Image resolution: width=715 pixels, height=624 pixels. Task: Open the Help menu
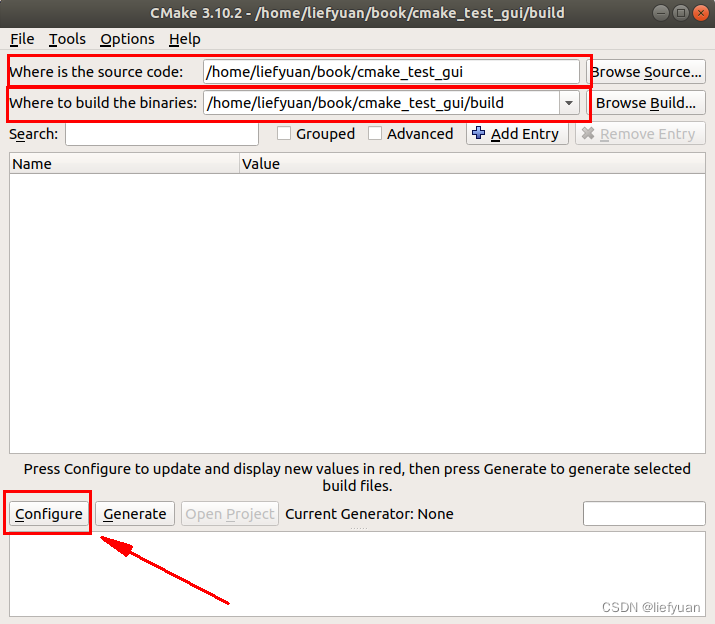click(184, 39)
